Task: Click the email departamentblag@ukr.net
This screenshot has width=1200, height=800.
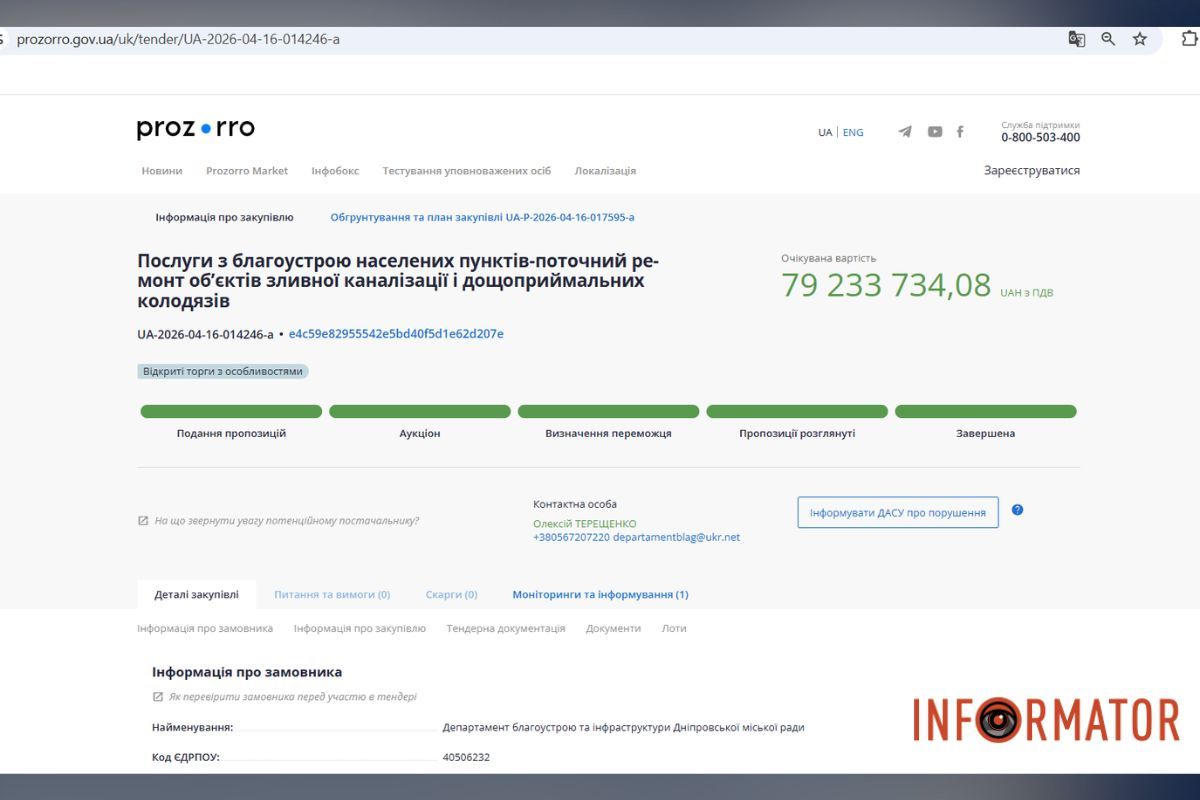Action: click(677, 537)
